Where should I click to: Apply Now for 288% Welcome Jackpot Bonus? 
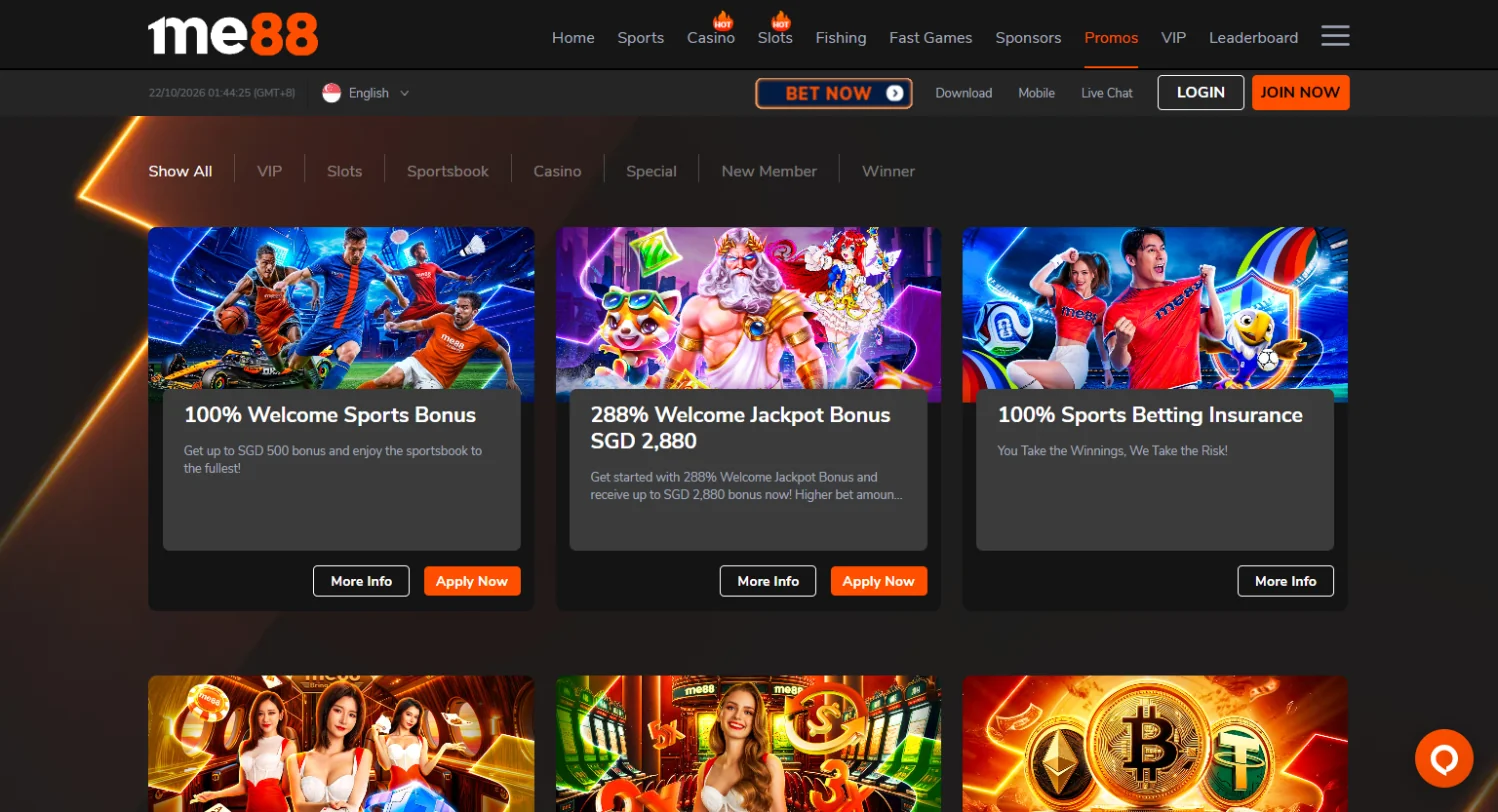click(879, 581)
